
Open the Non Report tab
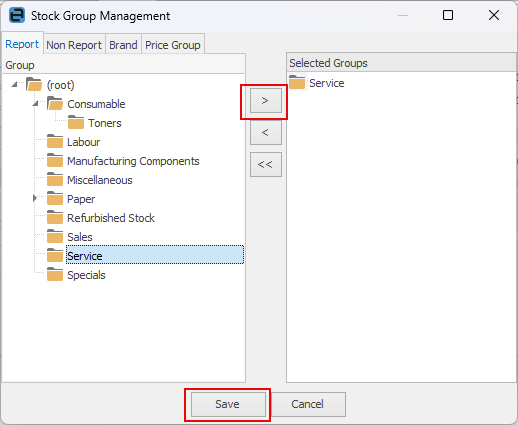click(x=74, y=45)
